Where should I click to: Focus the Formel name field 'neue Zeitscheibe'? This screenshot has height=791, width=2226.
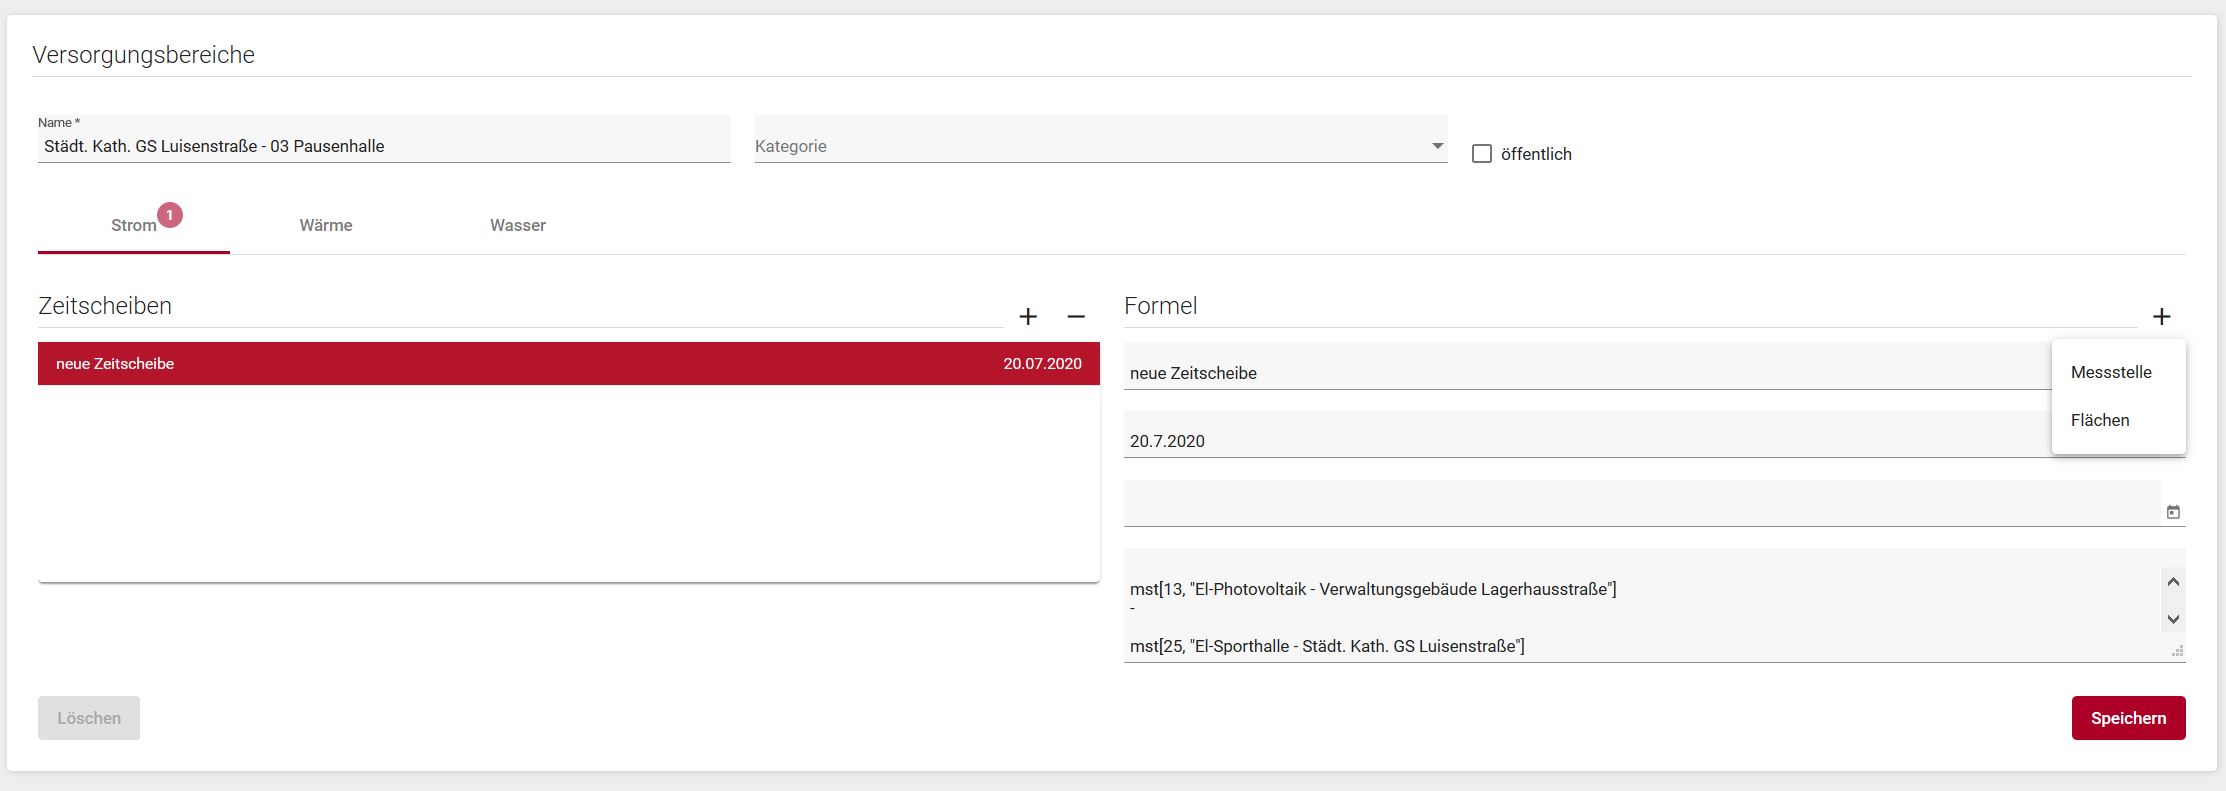(1580, 373)
